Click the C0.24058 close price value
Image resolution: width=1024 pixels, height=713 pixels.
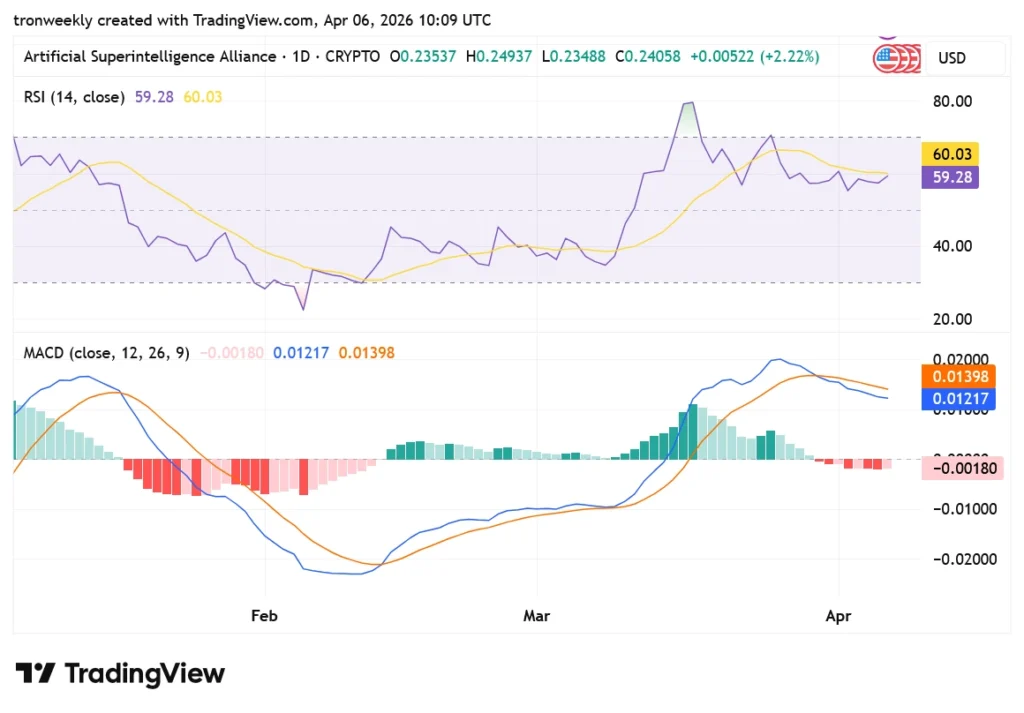tap(648, 57)
